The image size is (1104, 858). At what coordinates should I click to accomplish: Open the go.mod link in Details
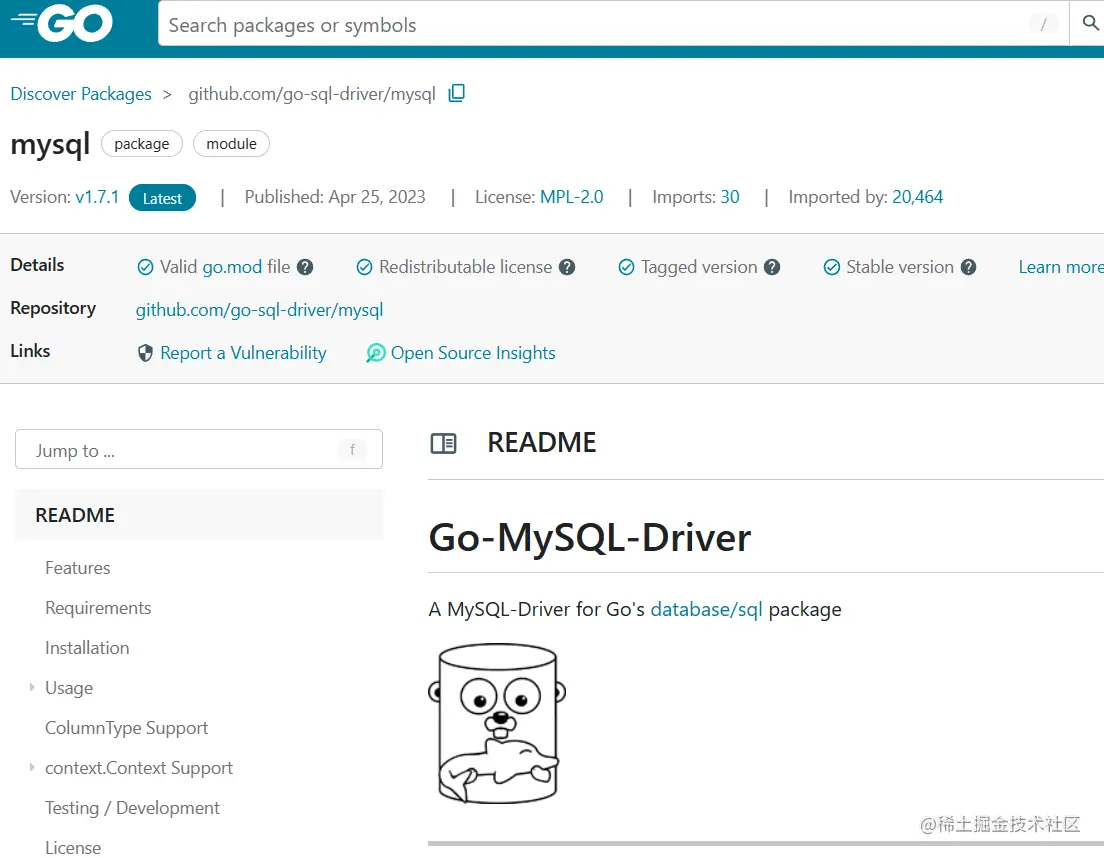click(232, 267)
